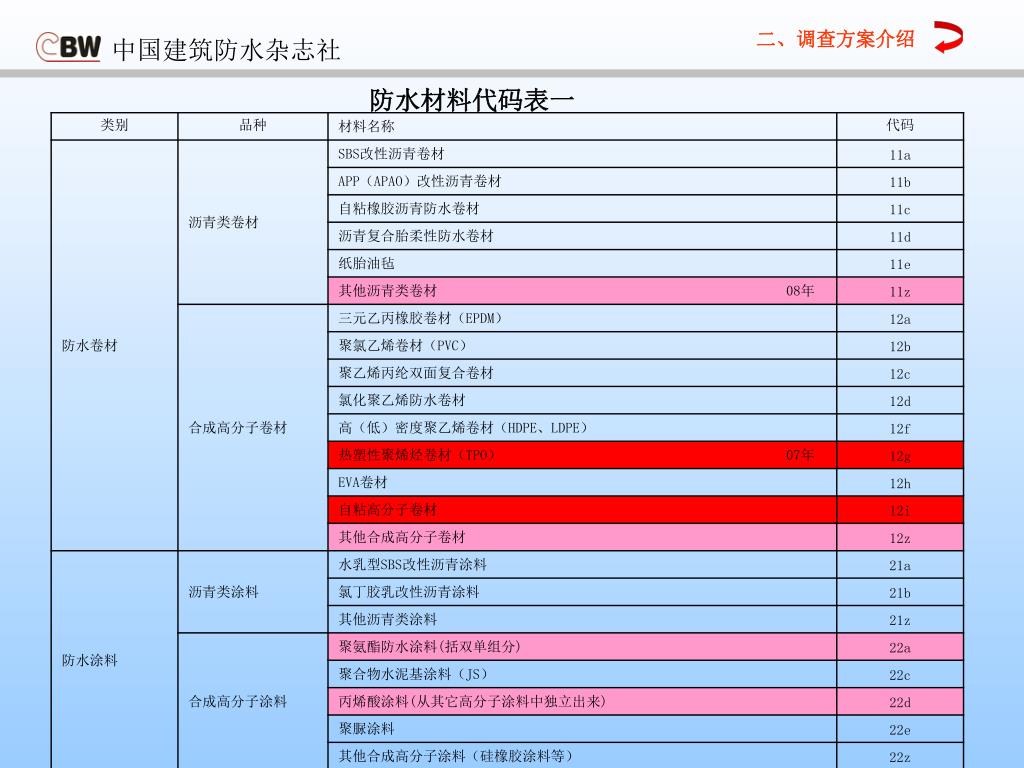This screenshot has width=1024, height=768.
Task: Click the CBW logo
Action: (68, 47)
